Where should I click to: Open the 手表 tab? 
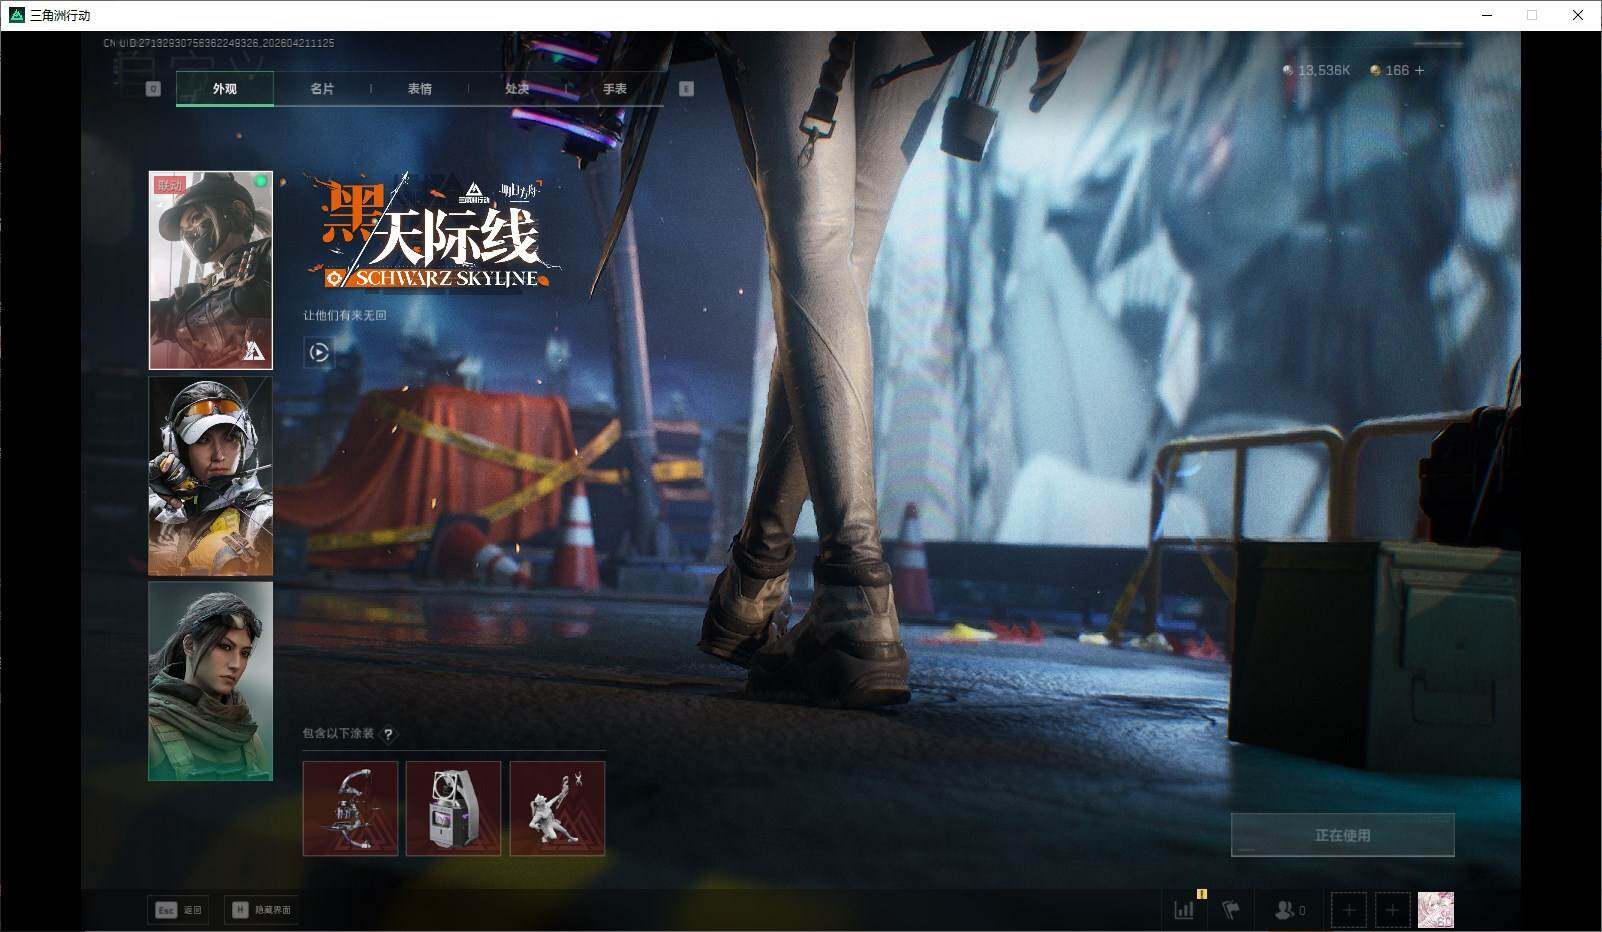[615, 89]
